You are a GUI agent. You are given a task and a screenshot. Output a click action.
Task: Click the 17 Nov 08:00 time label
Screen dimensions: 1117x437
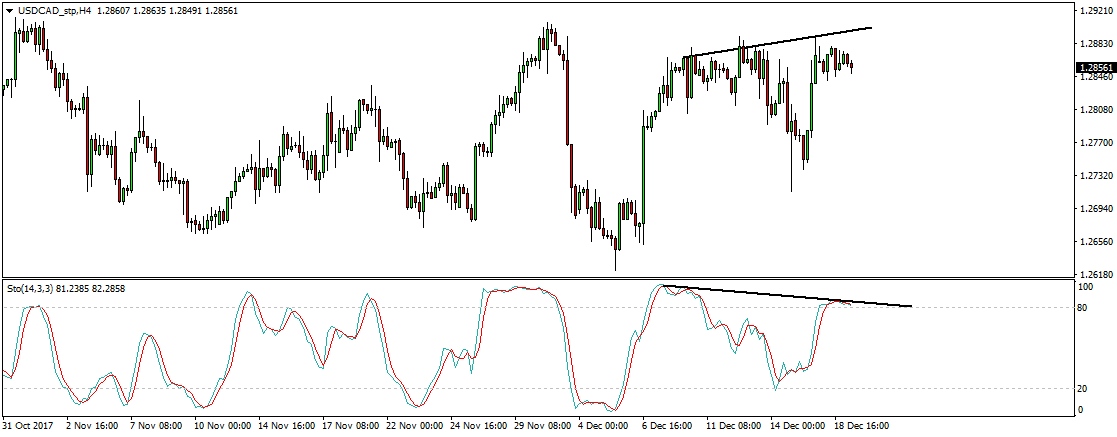pos(350,426)
